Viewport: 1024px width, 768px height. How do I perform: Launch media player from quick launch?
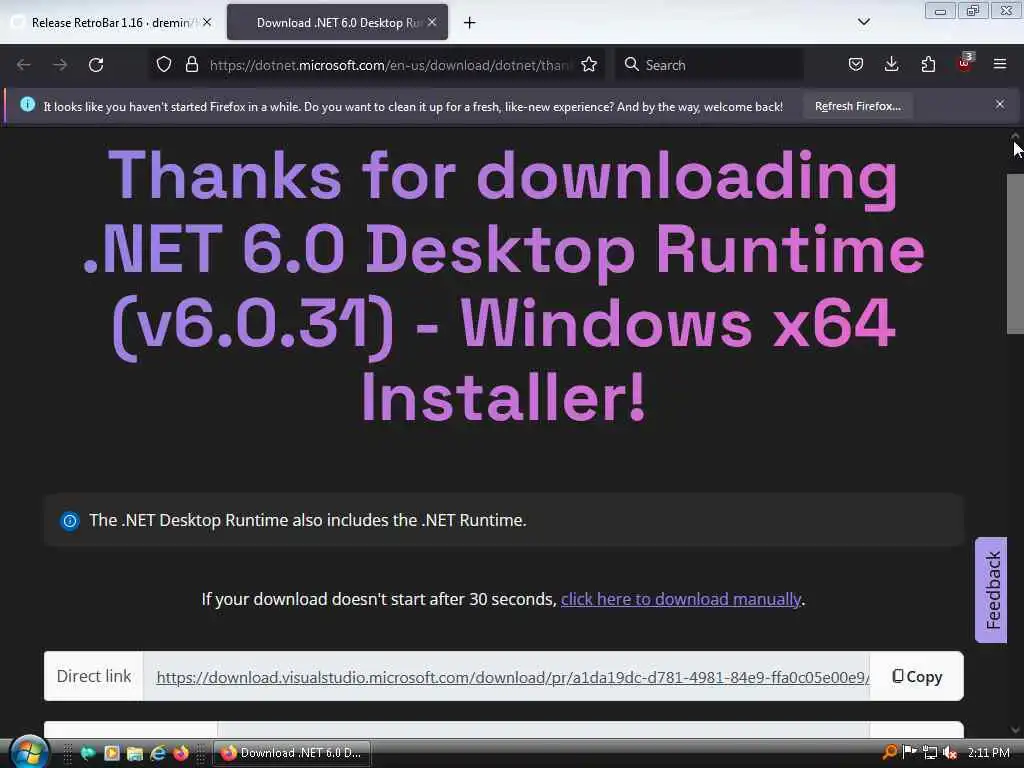(112, 753)
